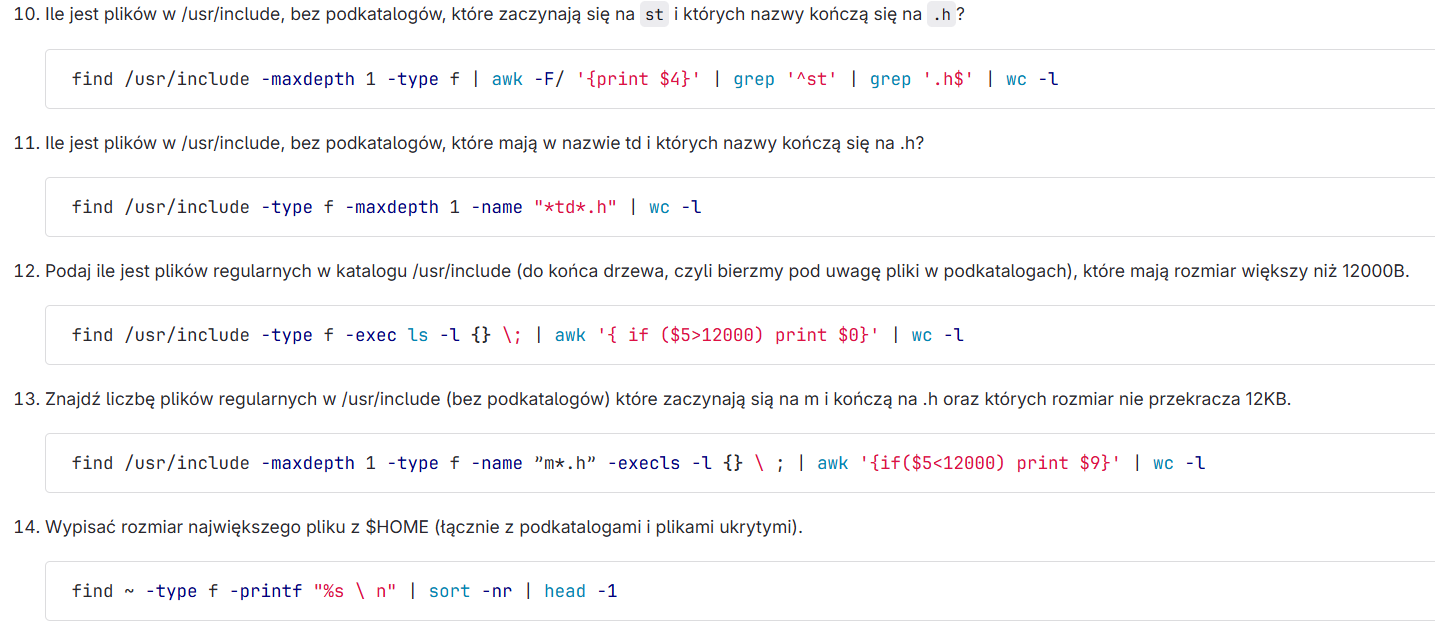Viewport: 1435px width, 635px height.
Task: Click "head -1" in the last command
Action: click(x=580, y=591)
